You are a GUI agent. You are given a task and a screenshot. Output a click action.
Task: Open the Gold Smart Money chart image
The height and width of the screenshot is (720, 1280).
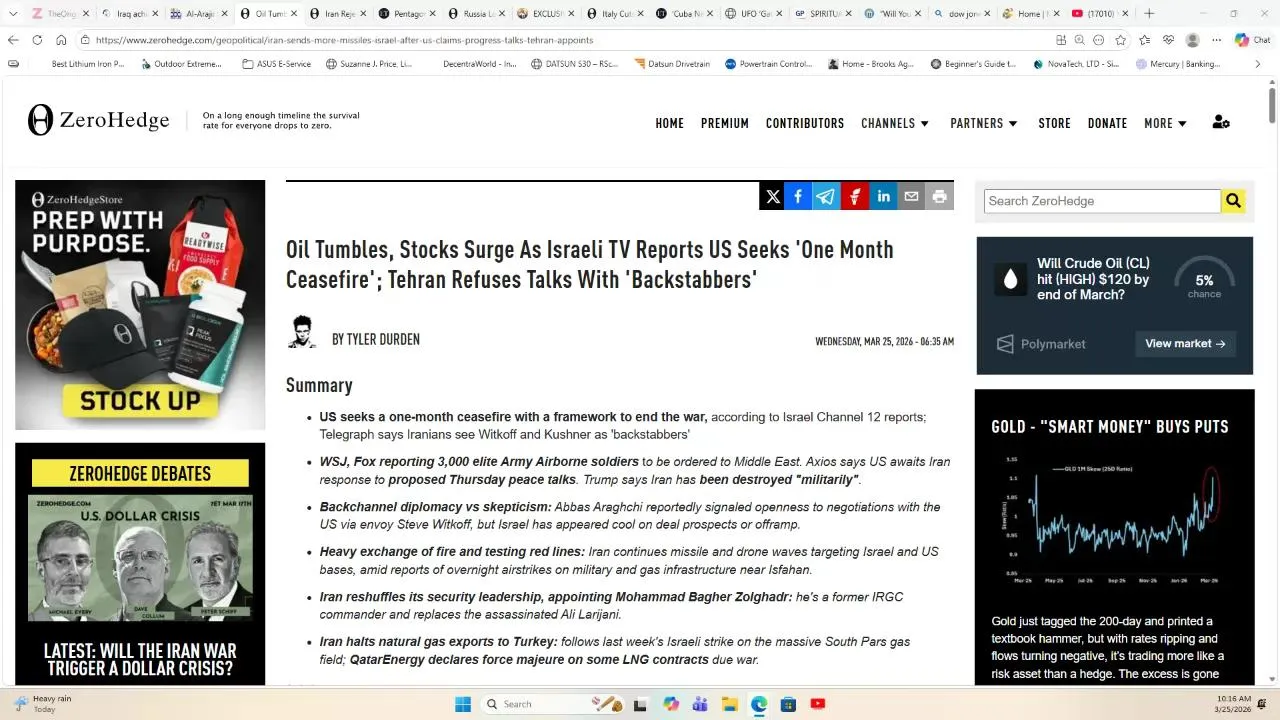pyautogui.click(x=1114, y=520)
